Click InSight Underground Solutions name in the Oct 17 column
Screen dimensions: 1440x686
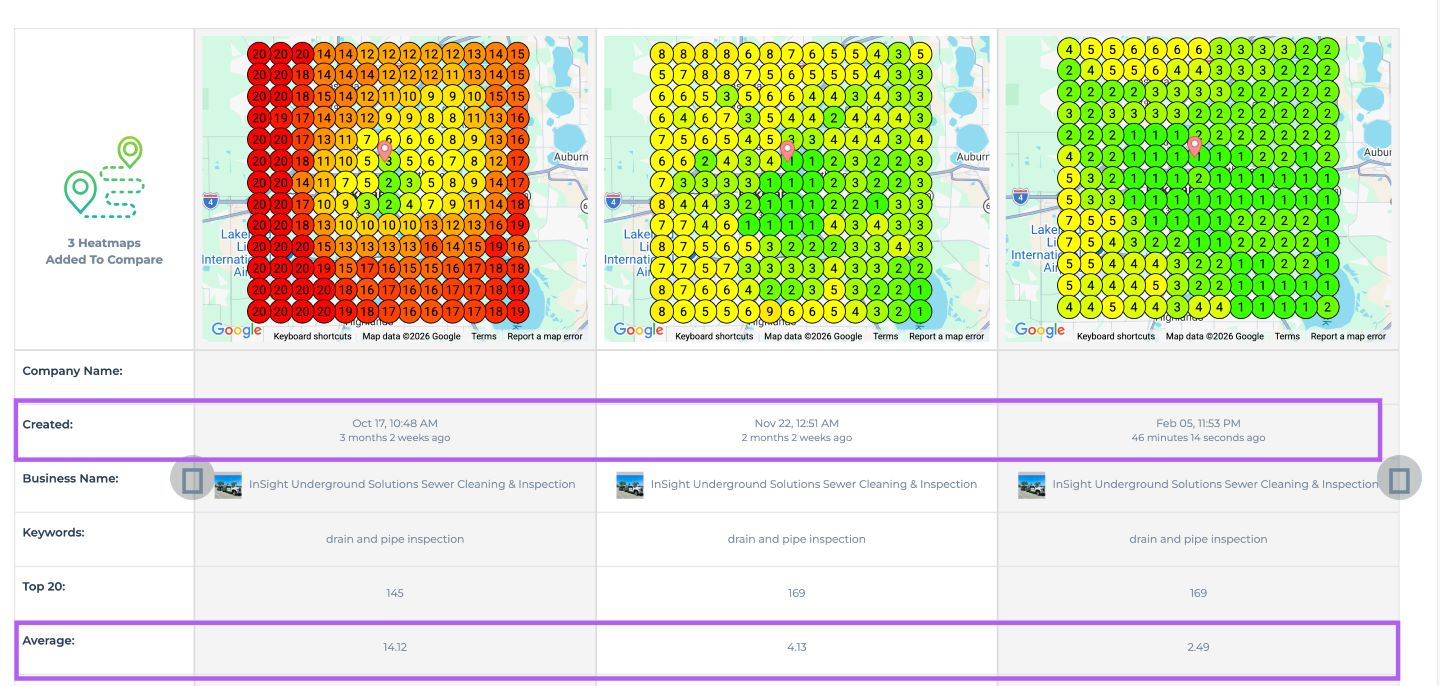pyautogui.click(x=412, y=484)
